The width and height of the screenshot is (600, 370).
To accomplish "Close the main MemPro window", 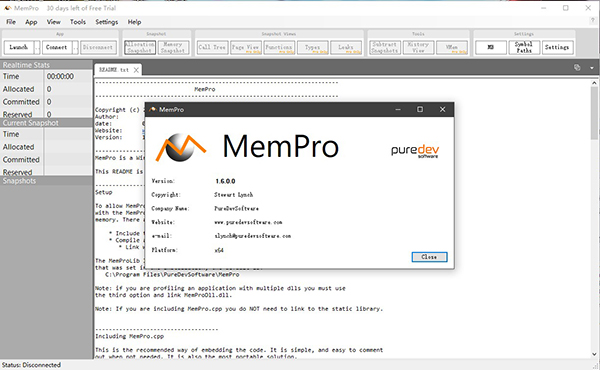I will point(588,8).
